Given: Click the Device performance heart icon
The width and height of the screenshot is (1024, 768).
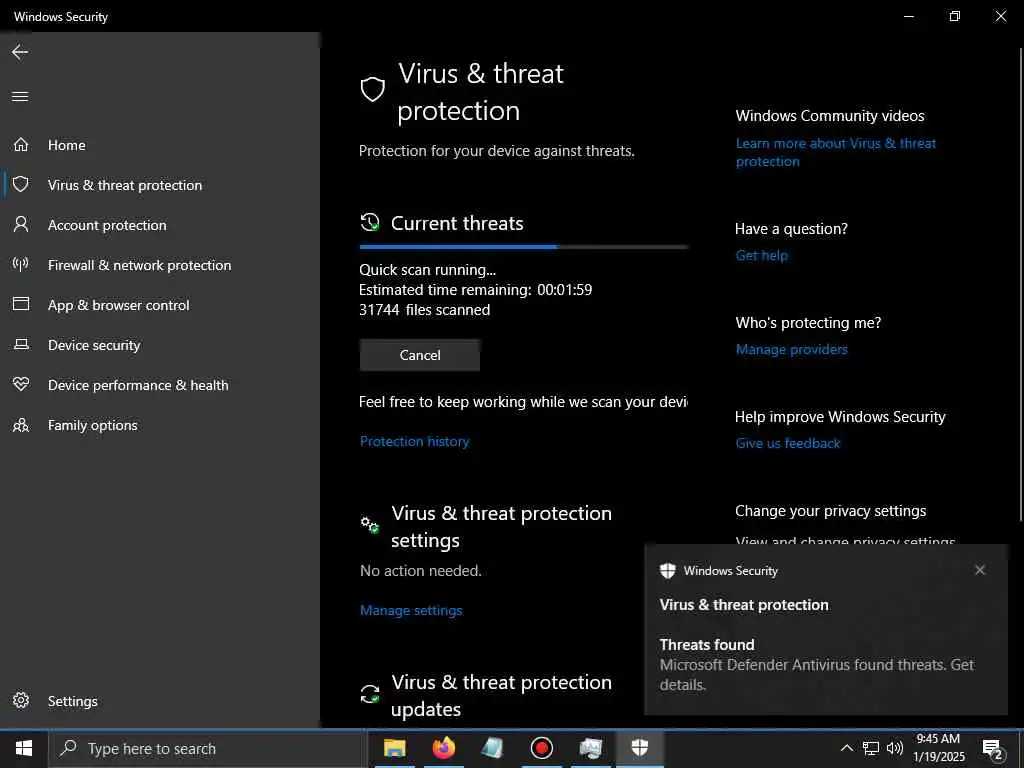Looking at the screenshot, I should click(21, 384).
